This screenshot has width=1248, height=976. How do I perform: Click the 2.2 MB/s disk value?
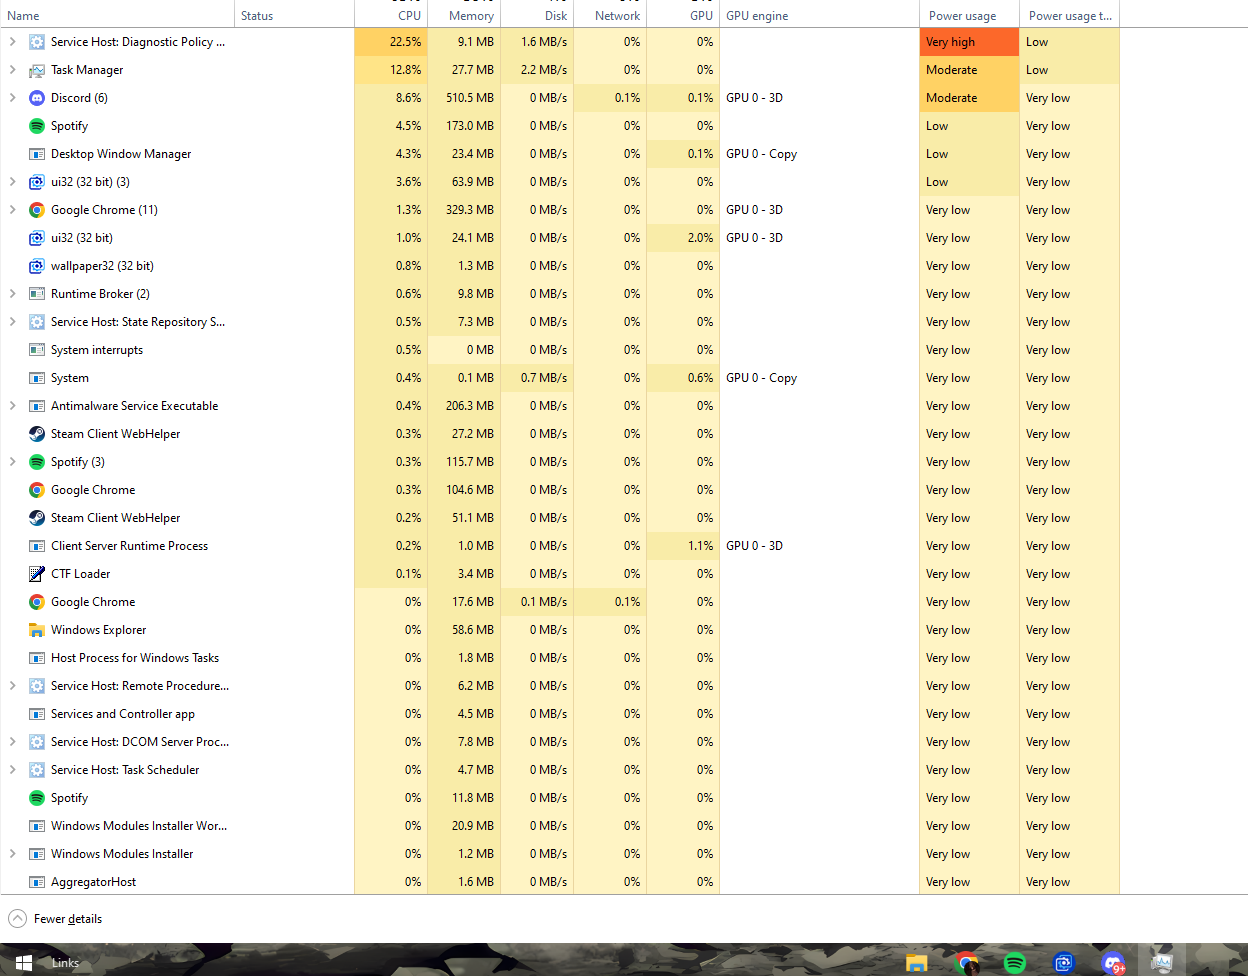[544, 70]
